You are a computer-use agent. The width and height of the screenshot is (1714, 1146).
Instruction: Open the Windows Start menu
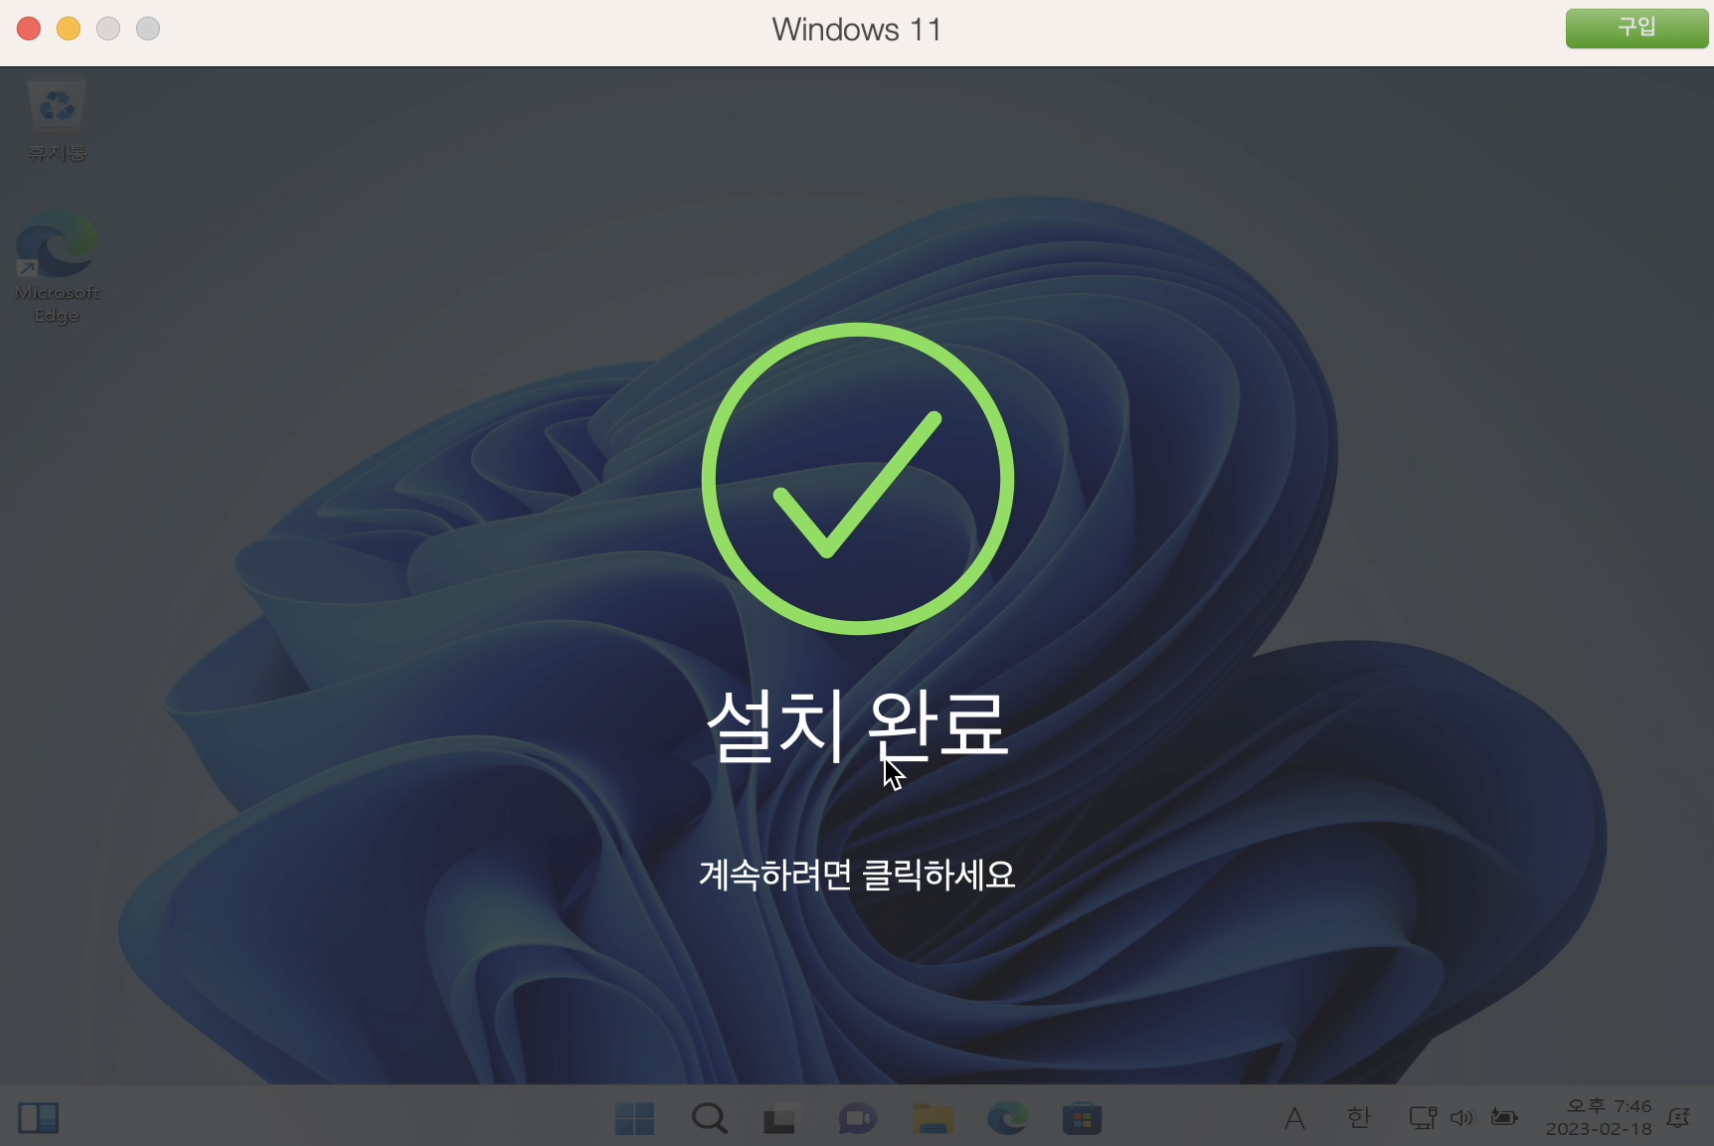point(634,1118)
